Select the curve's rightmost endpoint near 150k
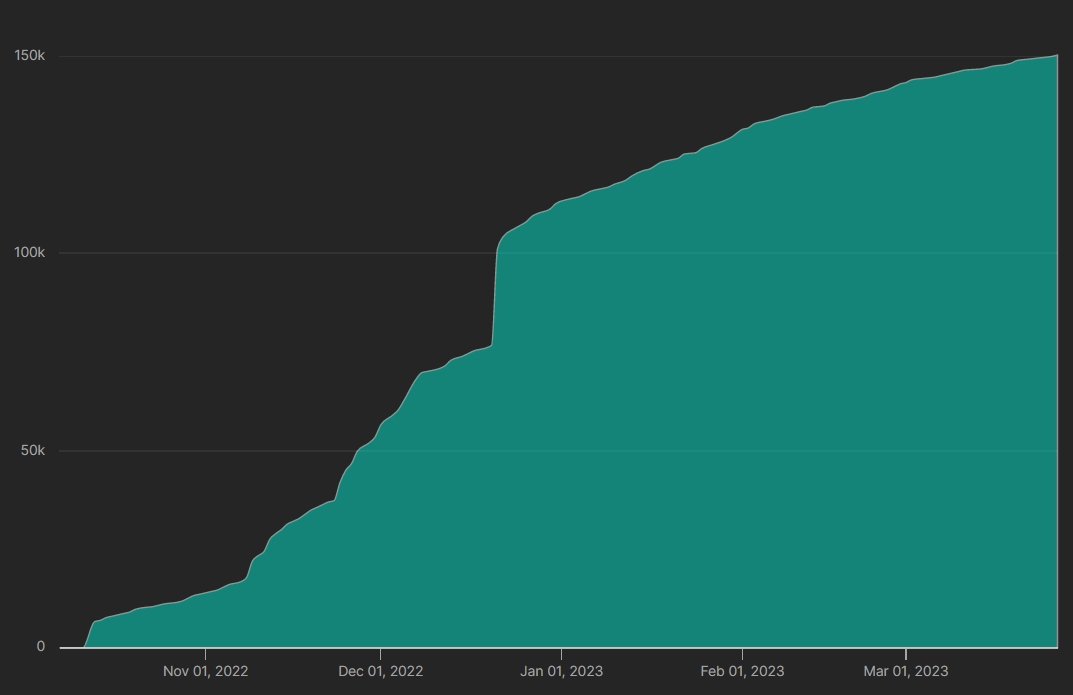 pos(1056,56)
